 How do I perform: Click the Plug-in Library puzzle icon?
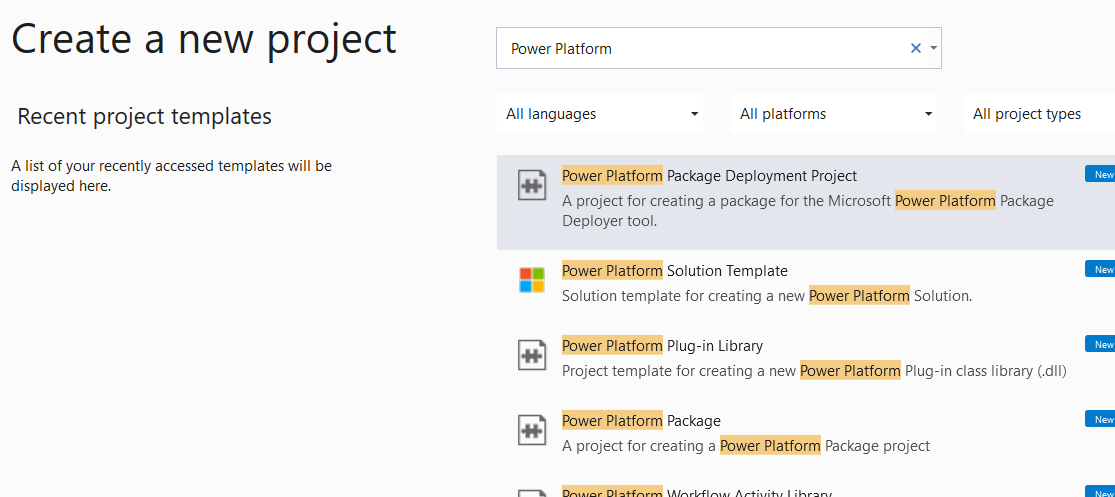coord(531,355)
